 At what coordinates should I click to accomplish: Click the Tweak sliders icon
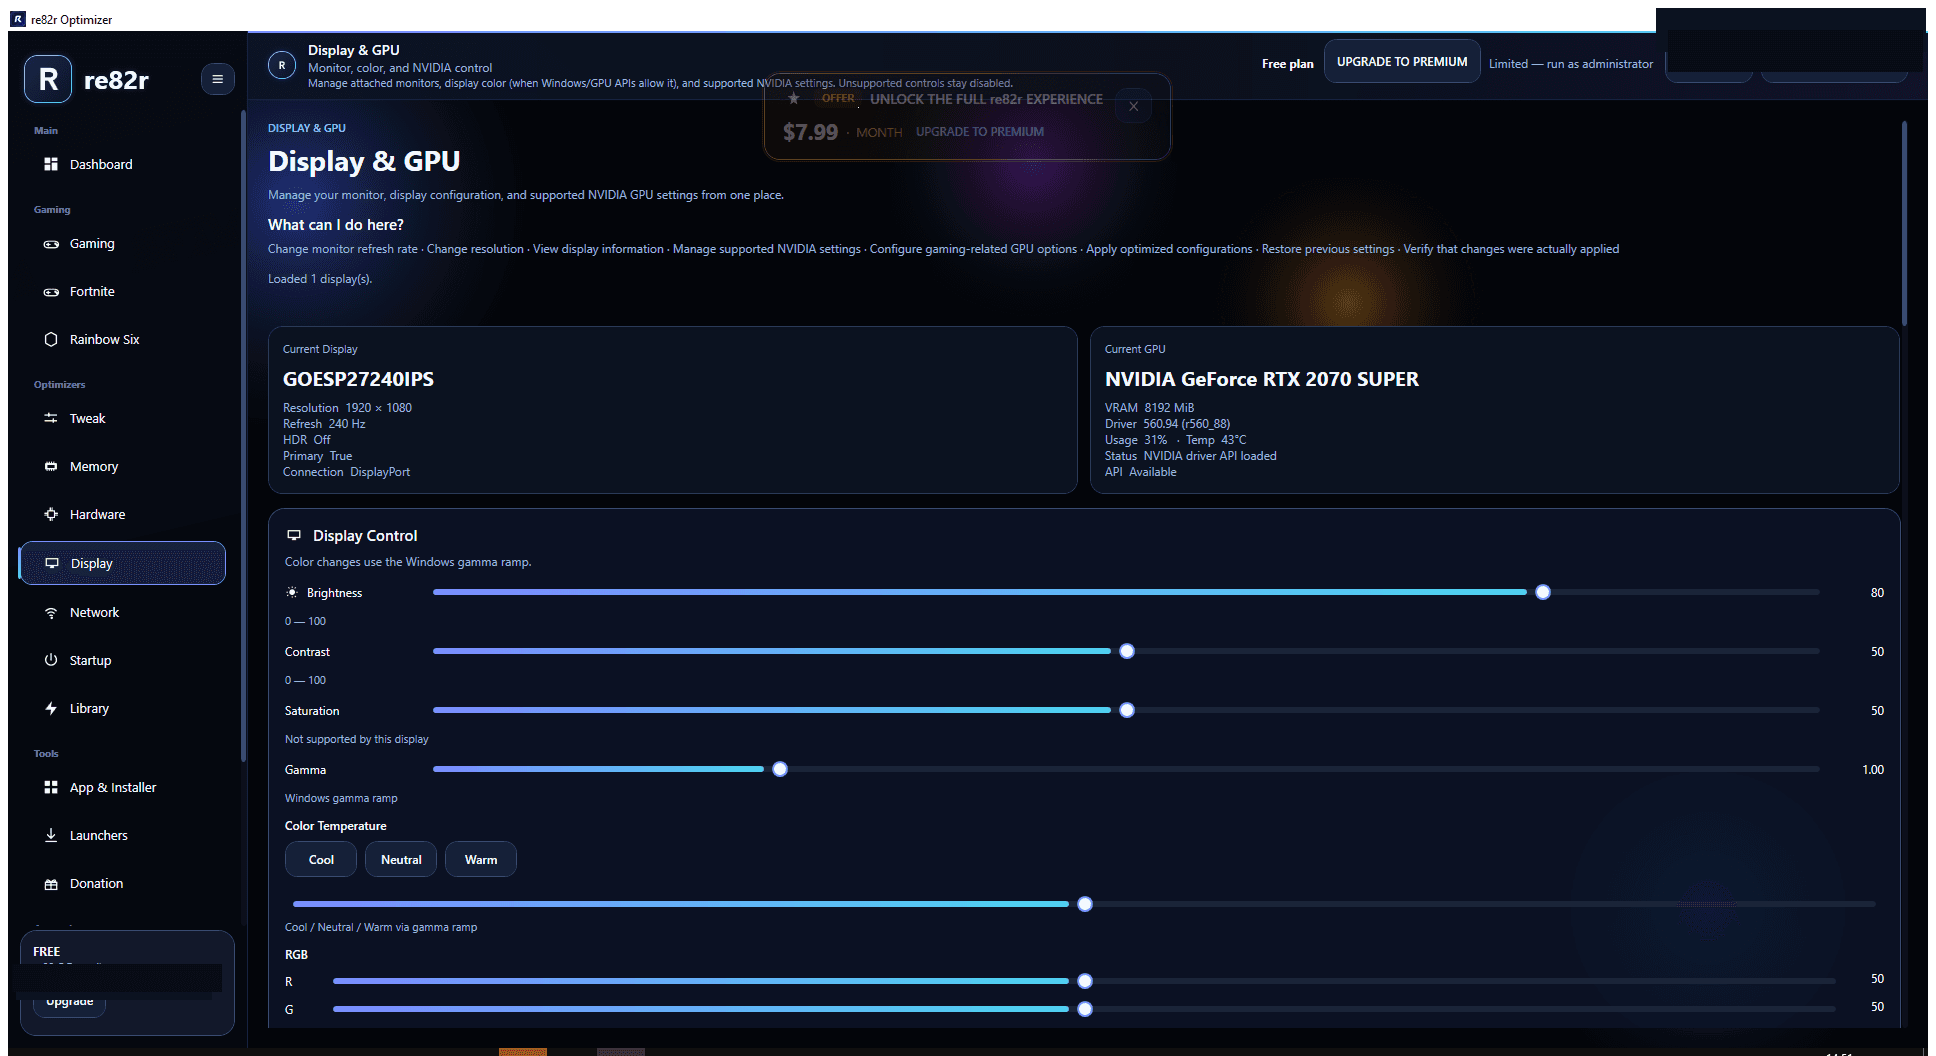click(x=51, y=418)
